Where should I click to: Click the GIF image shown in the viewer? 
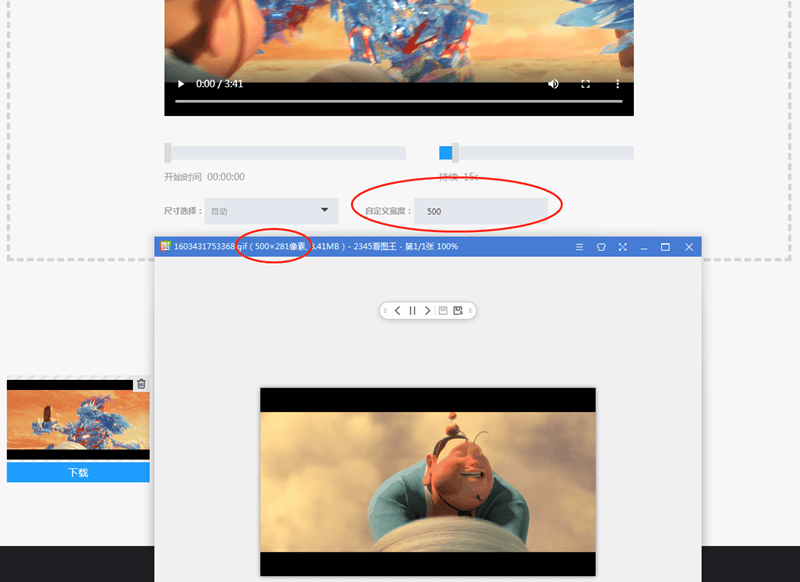(x=428, y=482)
